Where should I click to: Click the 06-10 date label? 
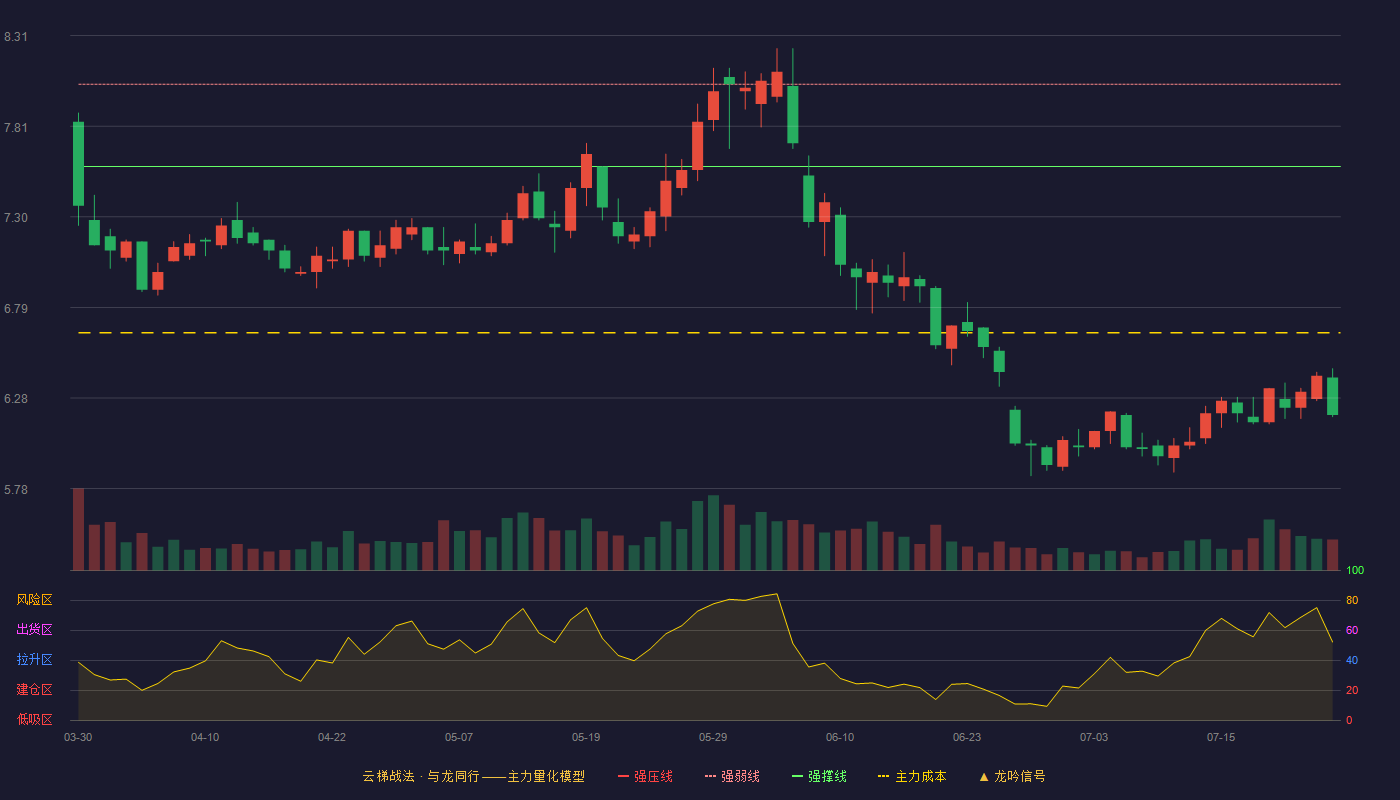coord(840,737)
